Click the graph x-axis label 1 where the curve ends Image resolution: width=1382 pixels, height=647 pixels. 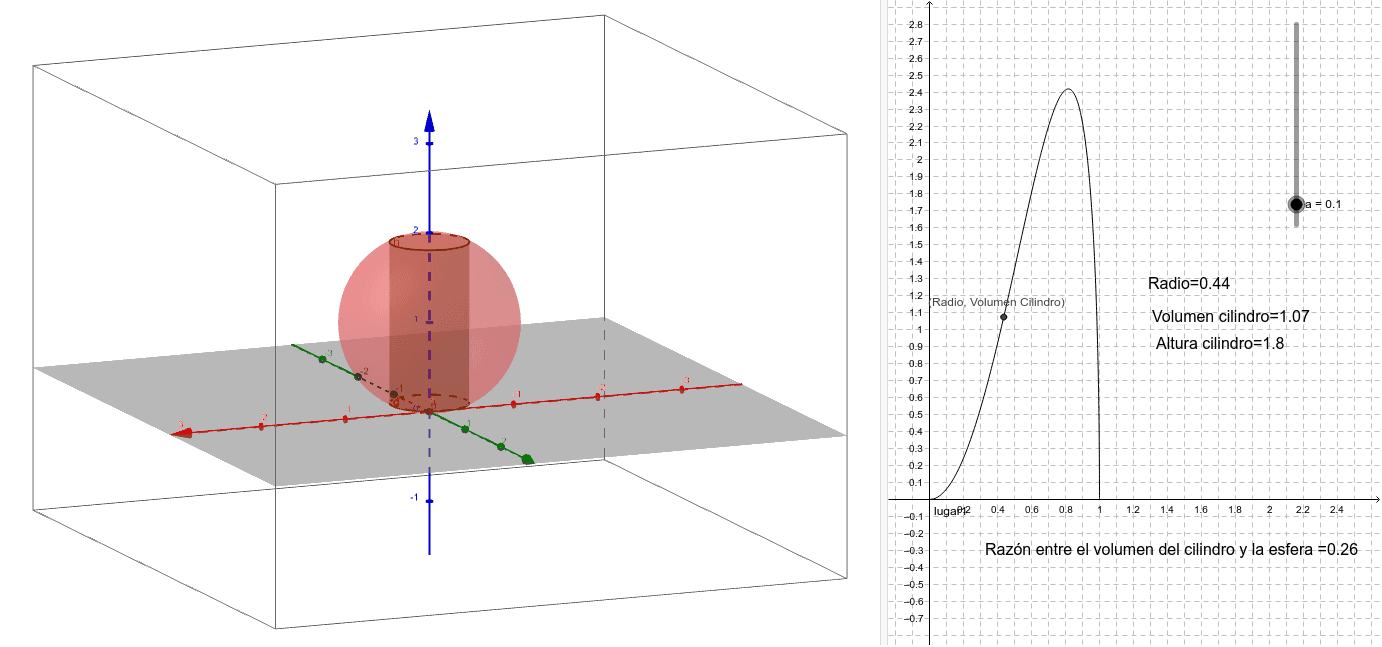click(x=1102, y=510)
